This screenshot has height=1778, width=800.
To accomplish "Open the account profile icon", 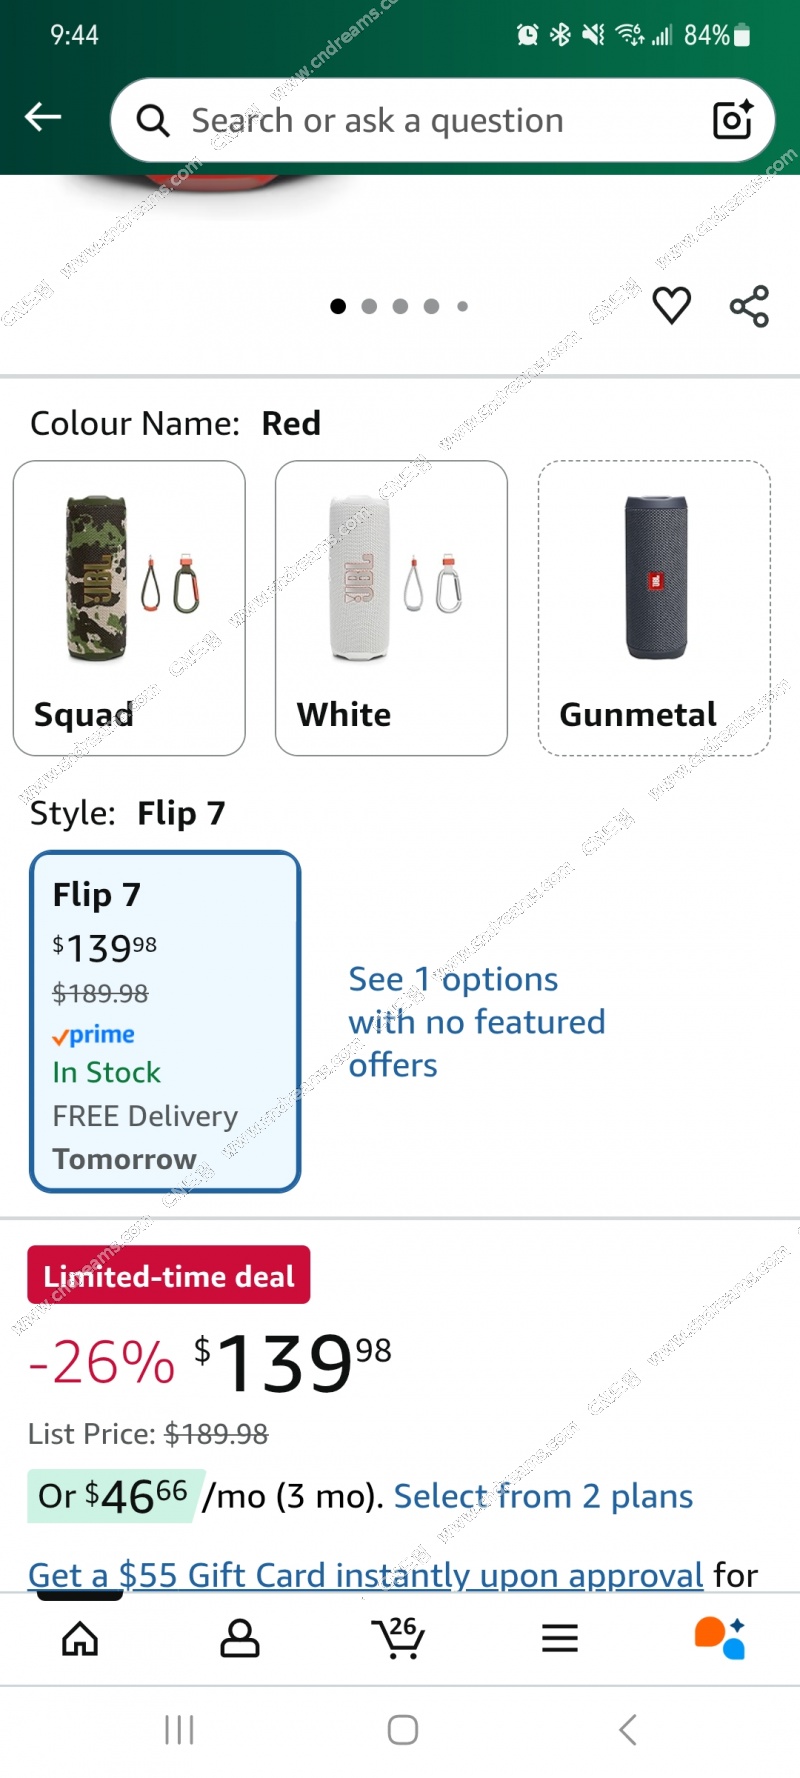I will point(240,1638).
